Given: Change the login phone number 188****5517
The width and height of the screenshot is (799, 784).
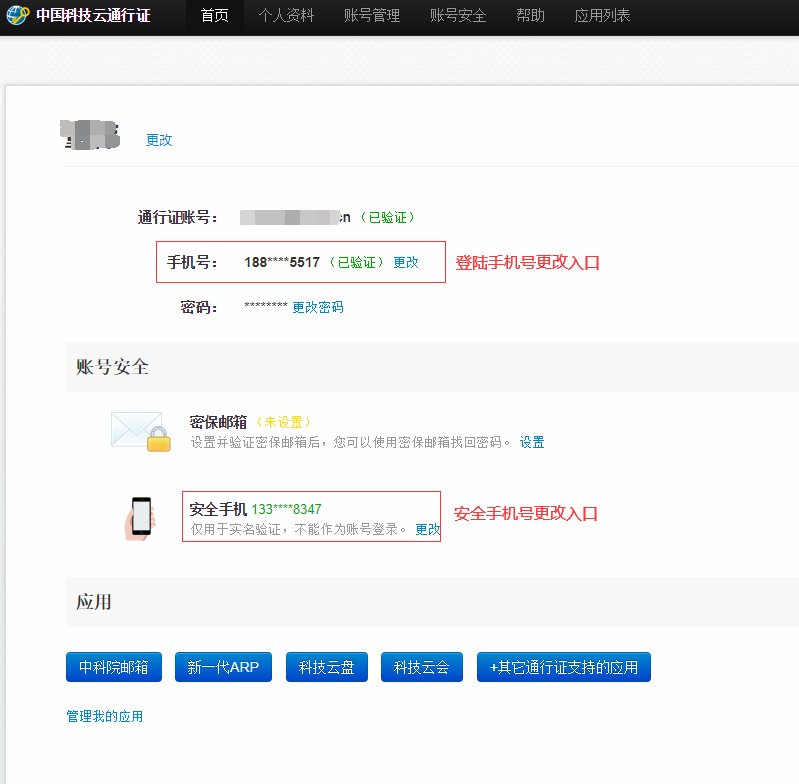Looking at the screenshot, I should tap(406, 262).
